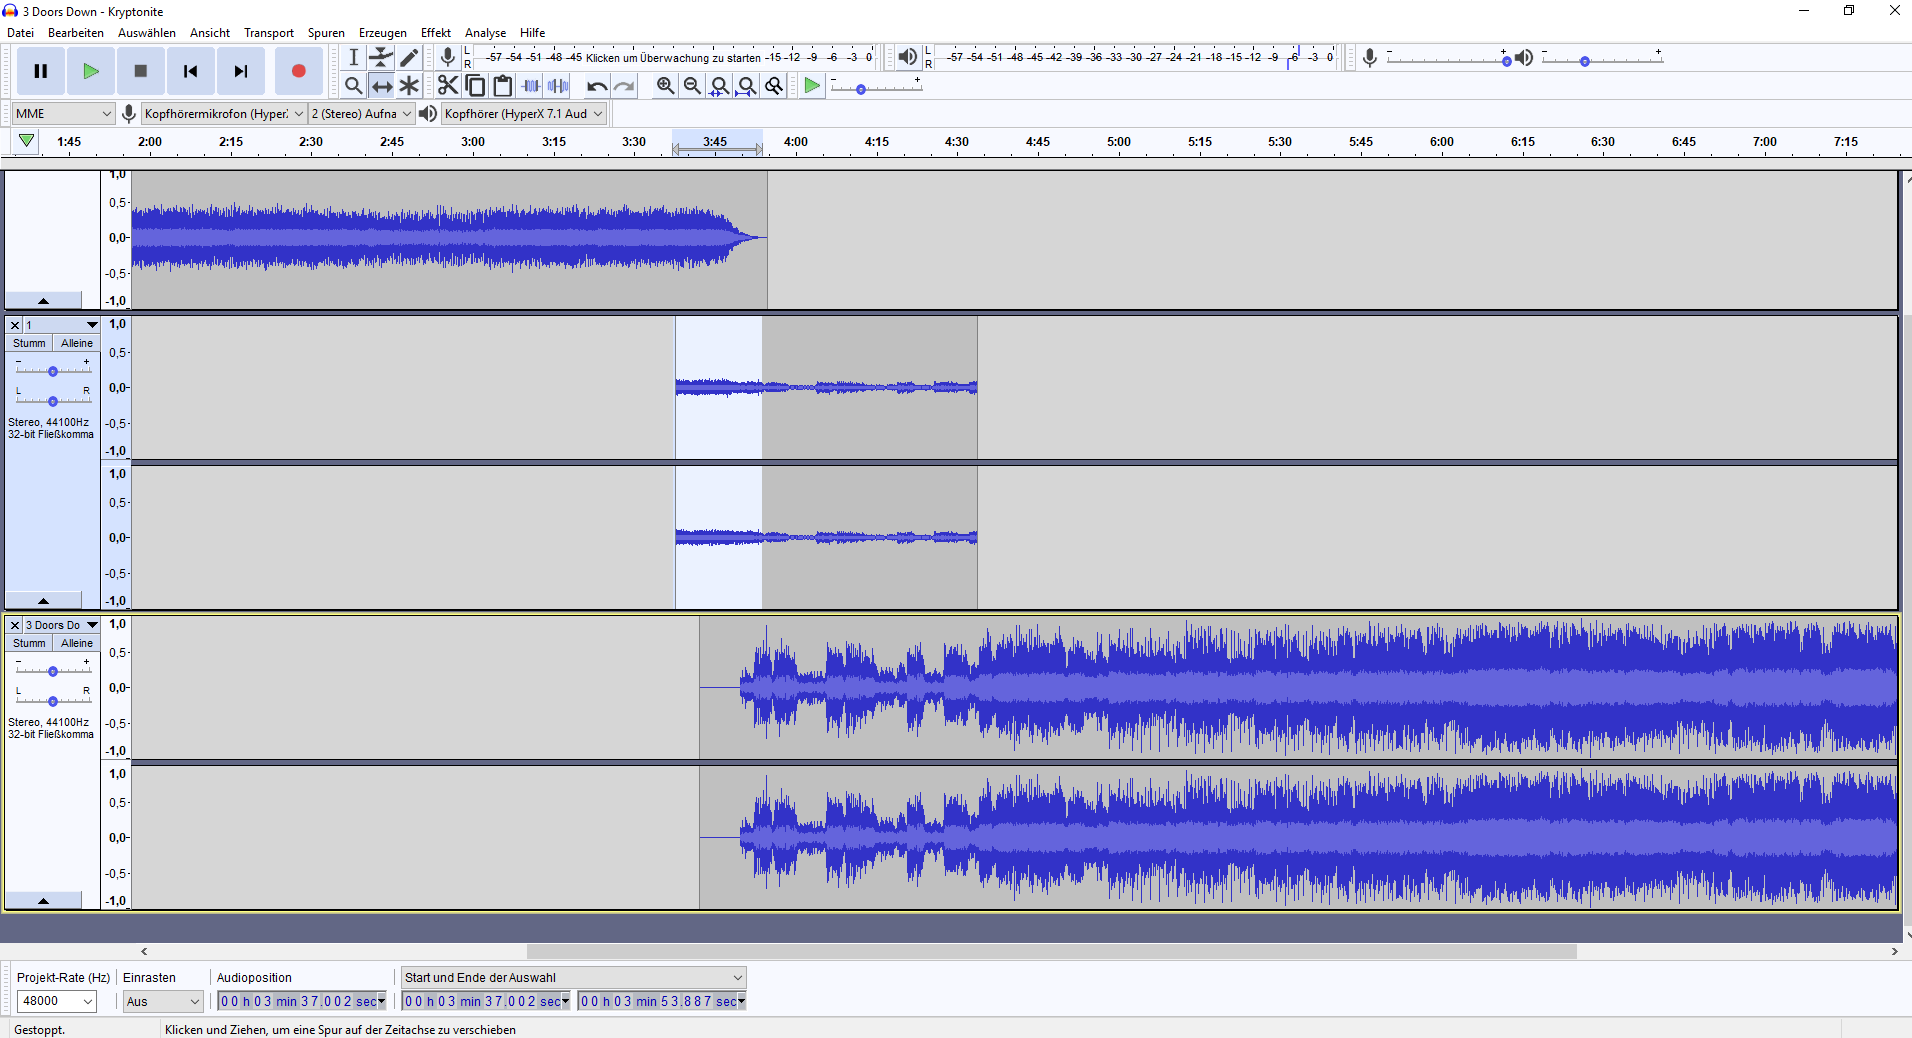Expand the Kopfhörermikrofon recording device dropdown
The image size is (1912, 1038).
coord(223,114)
